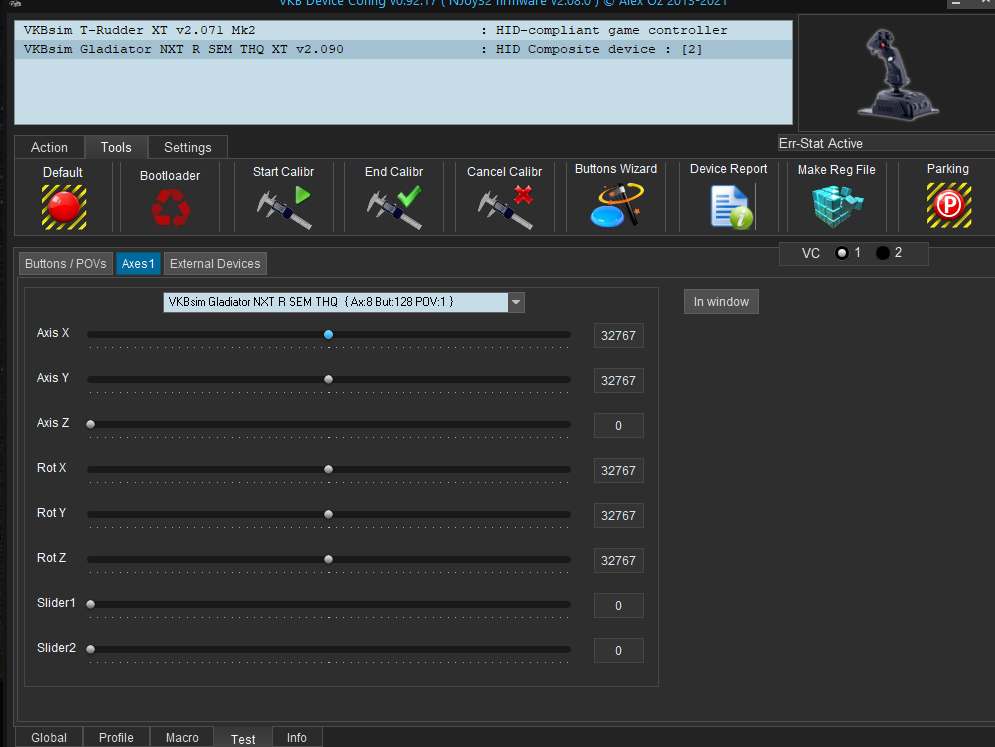Click the Rot X slider handle

click(x=328, y=470)
